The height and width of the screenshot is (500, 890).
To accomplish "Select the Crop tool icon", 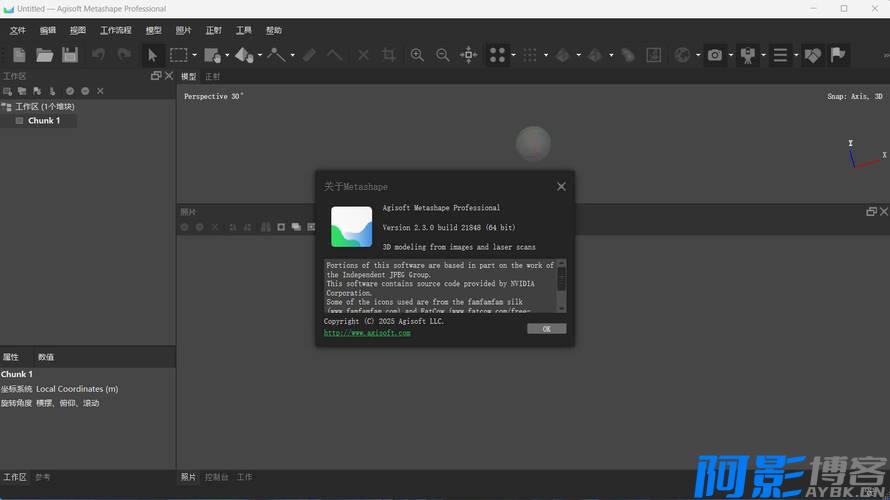I will 389,55.
